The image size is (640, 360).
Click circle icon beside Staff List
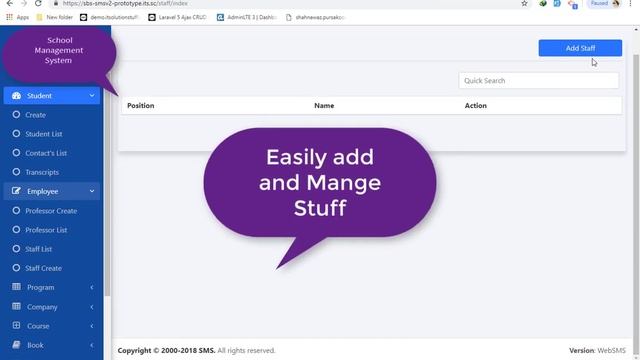[x=16, y=249]
